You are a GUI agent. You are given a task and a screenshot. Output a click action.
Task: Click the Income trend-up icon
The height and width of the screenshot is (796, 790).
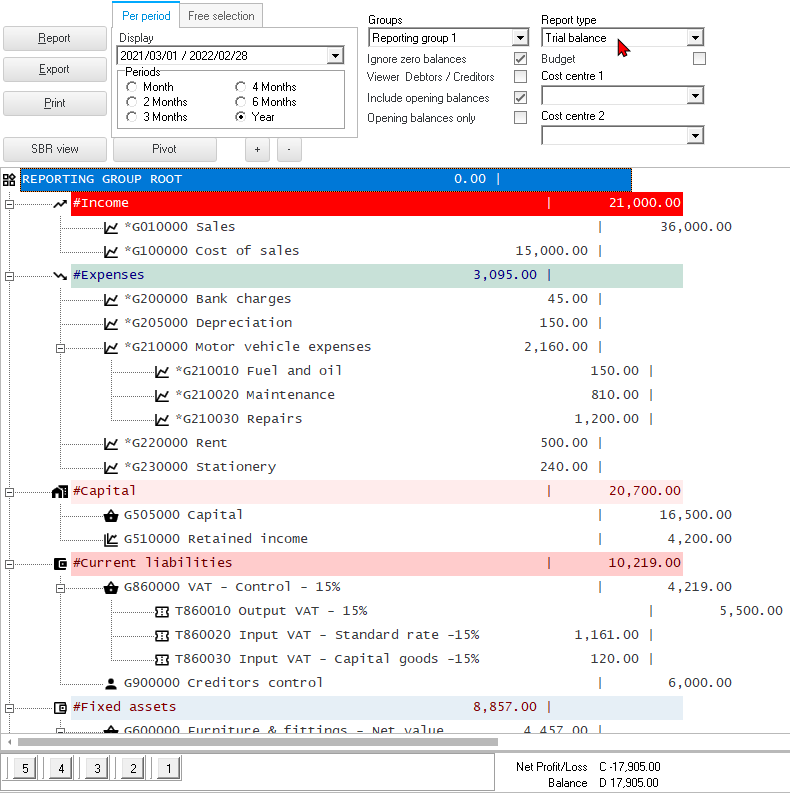click(60, 204)
